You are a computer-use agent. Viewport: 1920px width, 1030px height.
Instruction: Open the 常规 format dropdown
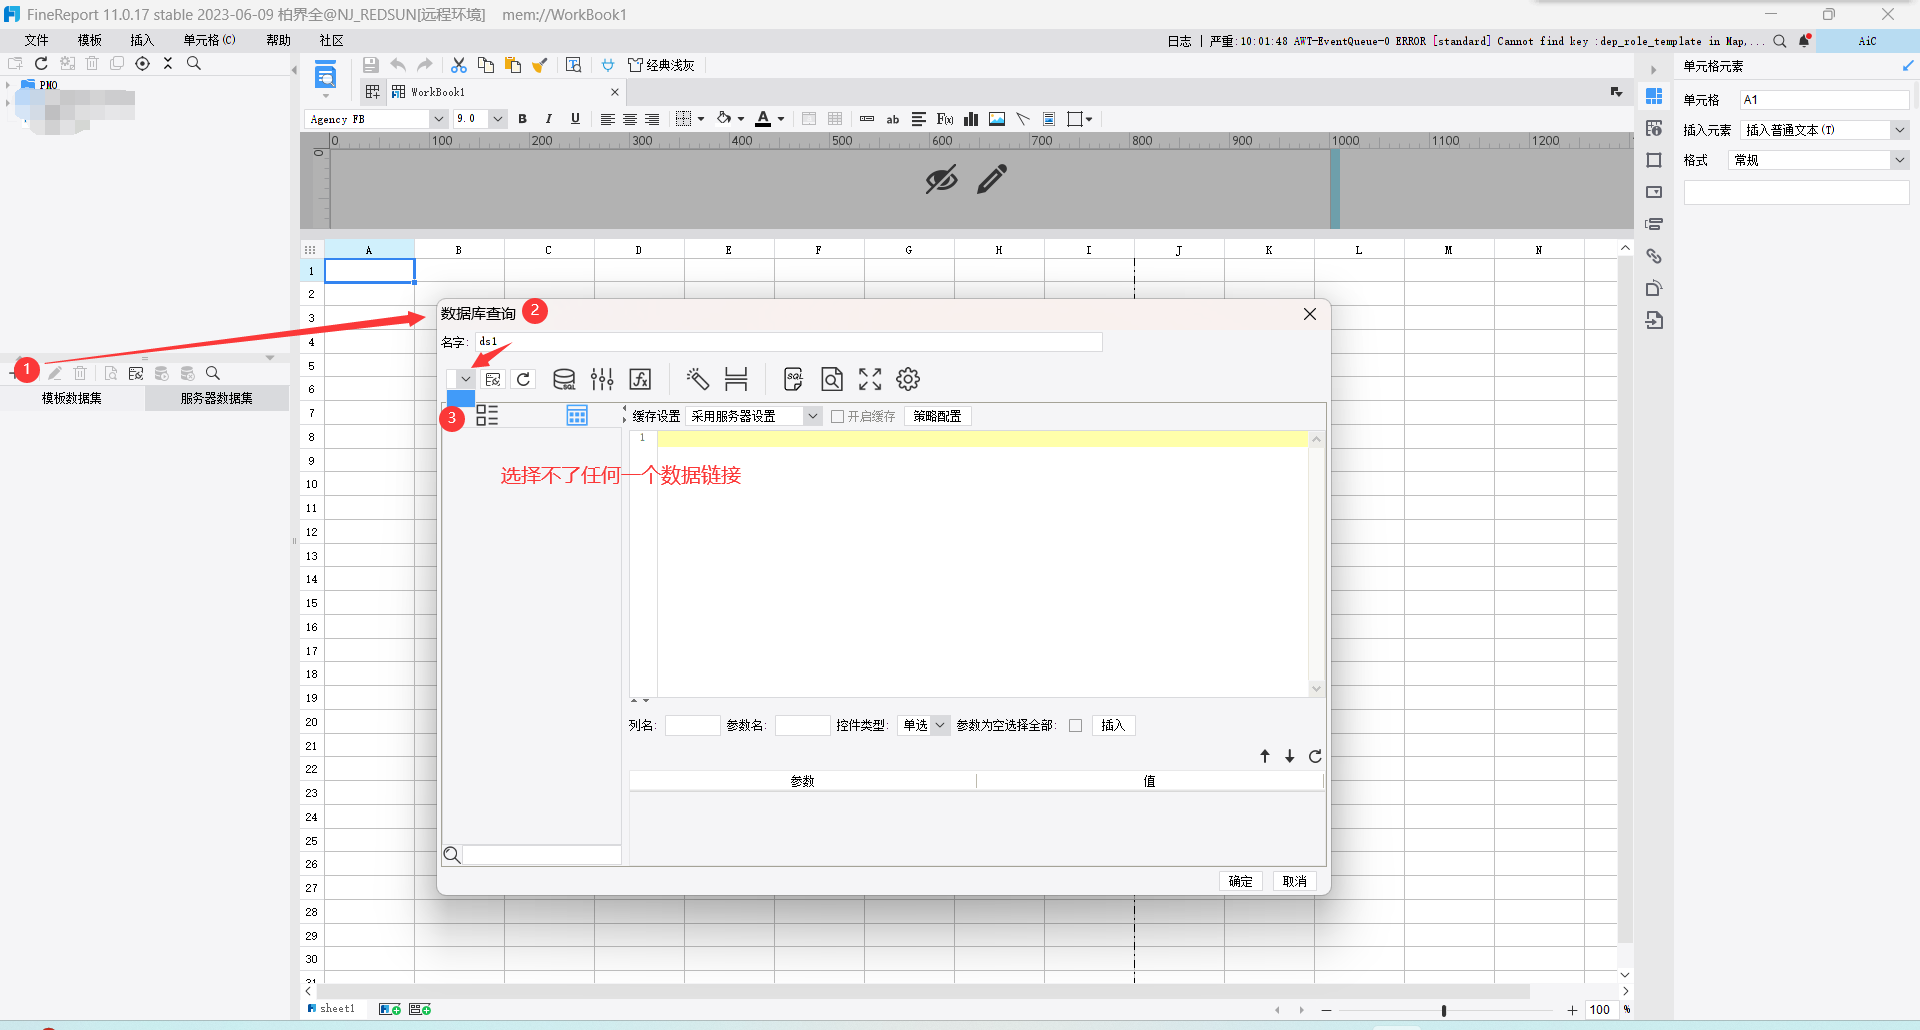tap(1899, 160)
